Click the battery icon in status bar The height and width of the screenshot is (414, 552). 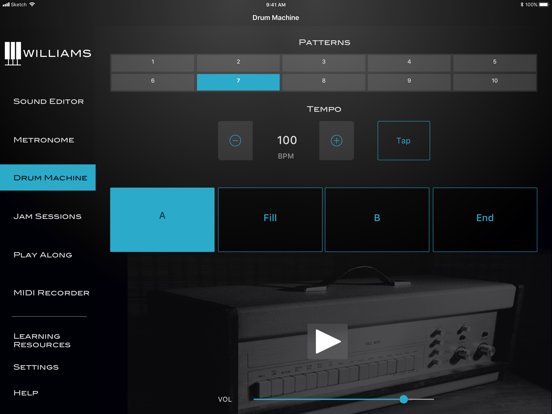click(x=543, y=5)
